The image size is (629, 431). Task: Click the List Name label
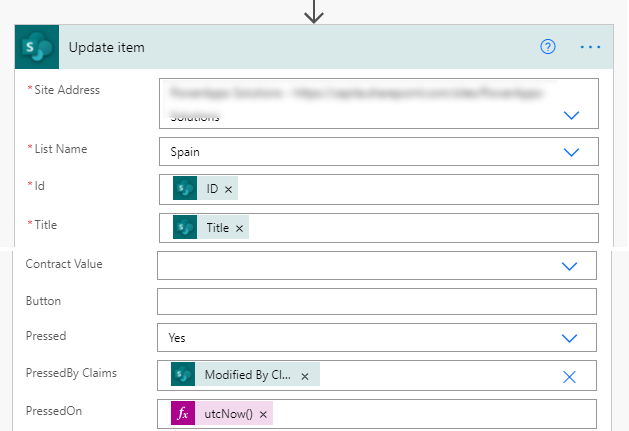61,149
